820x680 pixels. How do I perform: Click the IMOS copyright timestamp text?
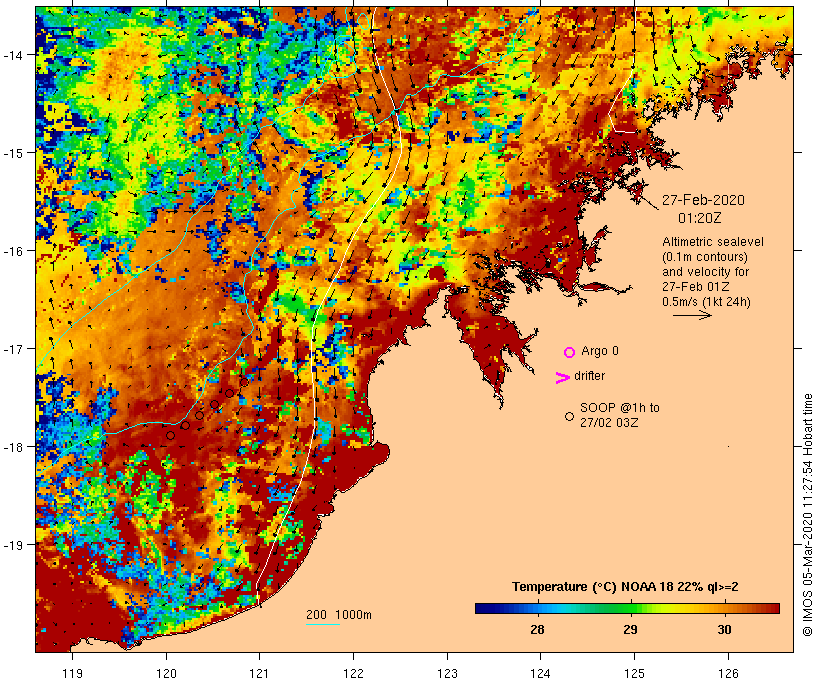(807, 515)
